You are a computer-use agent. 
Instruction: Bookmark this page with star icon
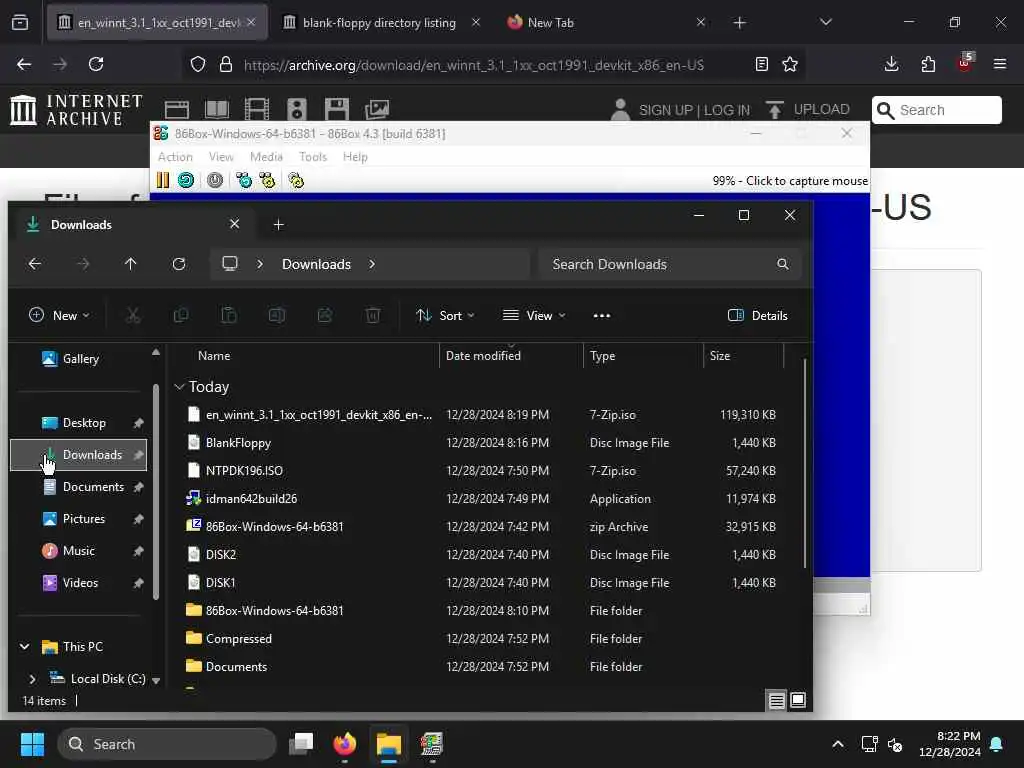coord(790,64)
